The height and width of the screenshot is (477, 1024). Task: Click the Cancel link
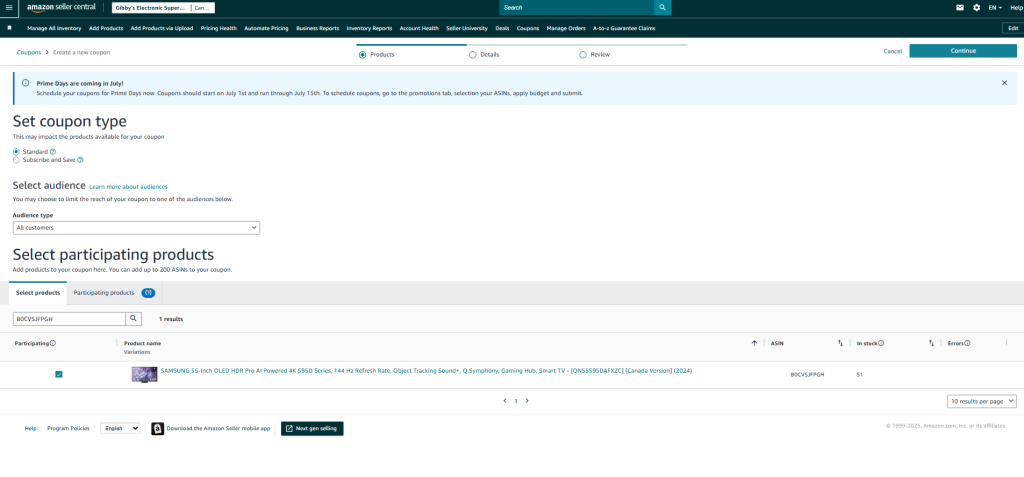click(893, 51)
